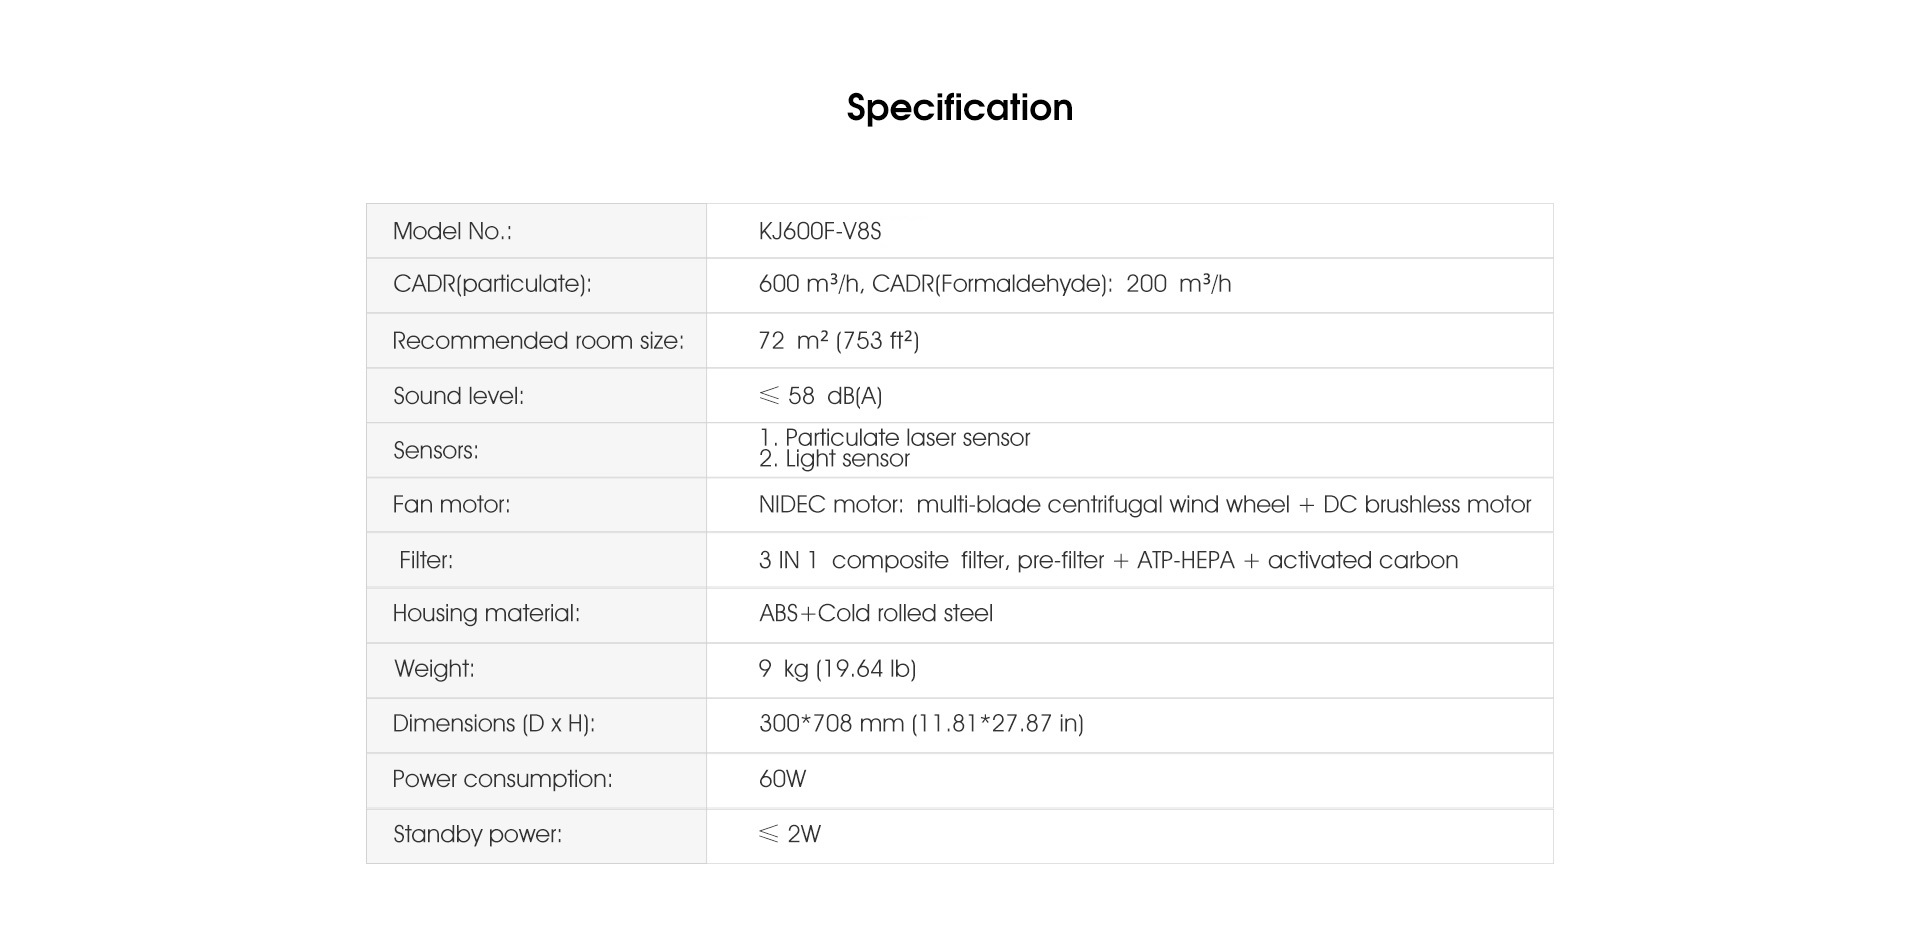Click the 60W power consumption value

point(782,779)
